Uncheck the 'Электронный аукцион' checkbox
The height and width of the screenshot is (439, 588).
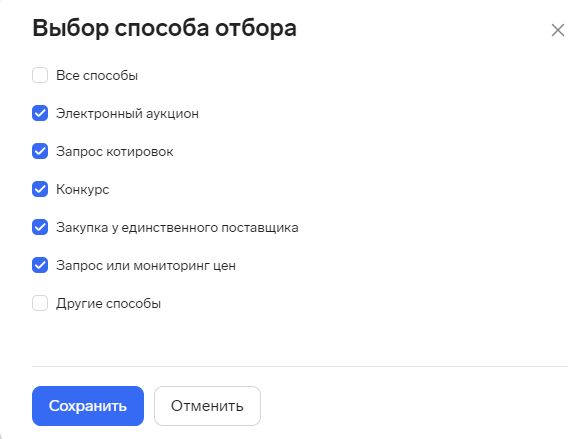coord(40,113)
